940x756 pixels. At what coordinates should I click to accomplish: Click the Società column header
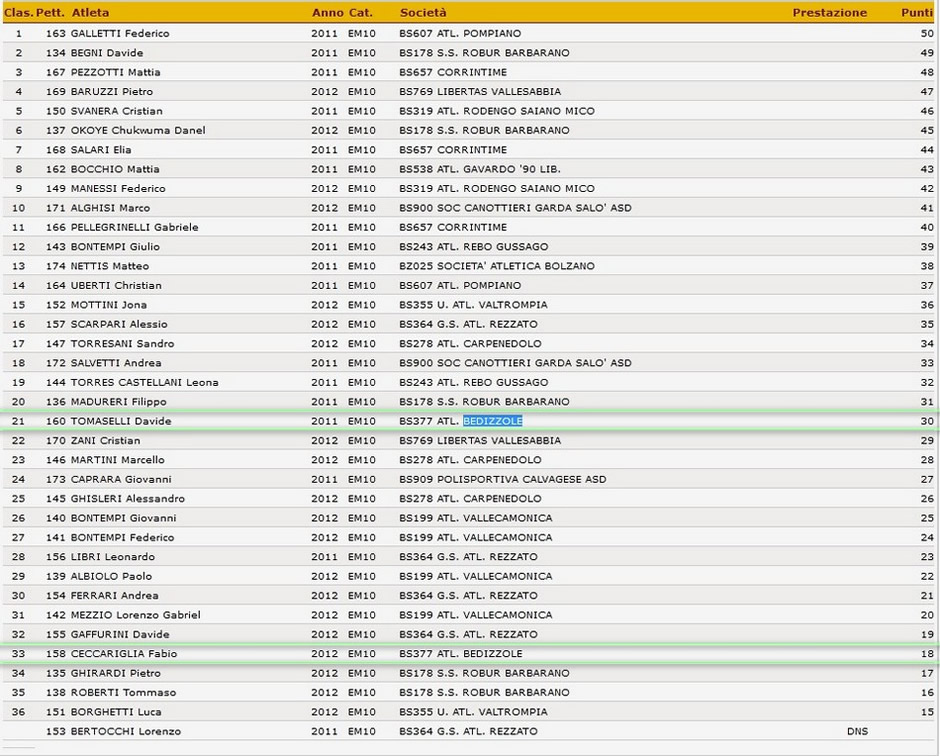point(423,13)
